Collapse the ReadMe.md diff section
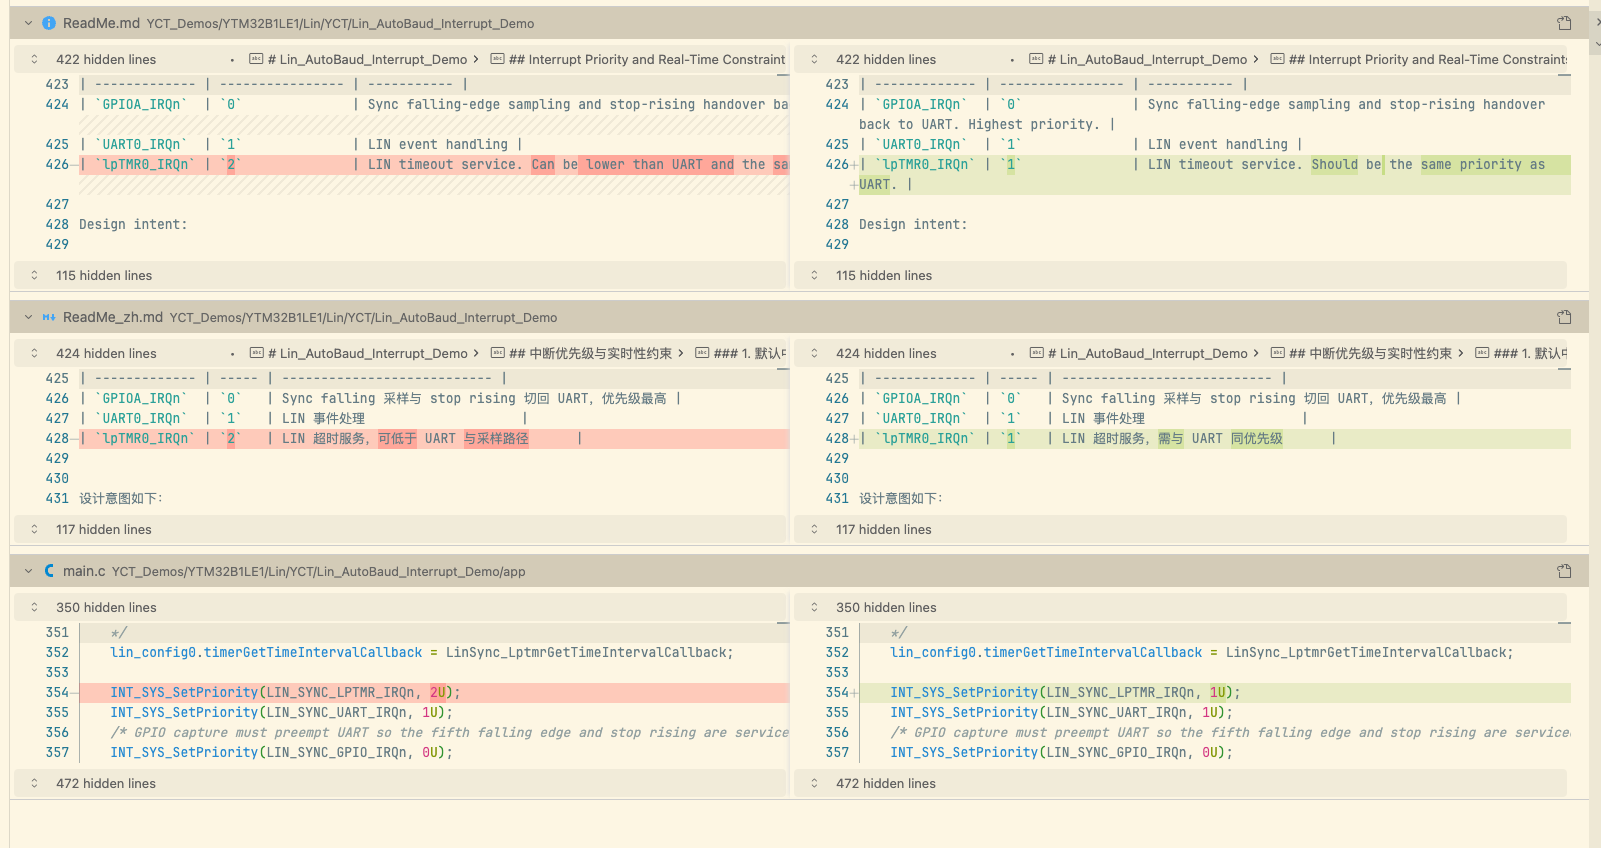This screenshot has width=1601, height=848. tap(28, 23)
